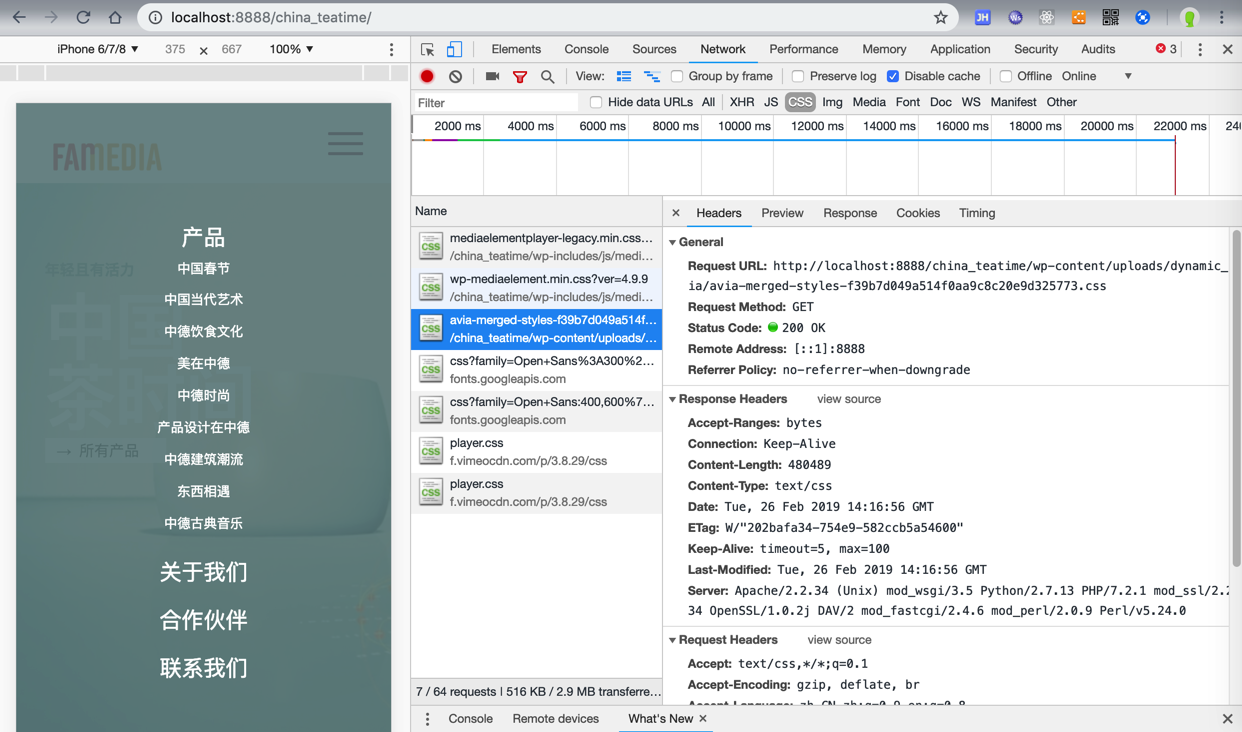The width and height of the screenshot is (1242, 732).
Task: Open Remote devices drawer tab
Action: (555, 719)
